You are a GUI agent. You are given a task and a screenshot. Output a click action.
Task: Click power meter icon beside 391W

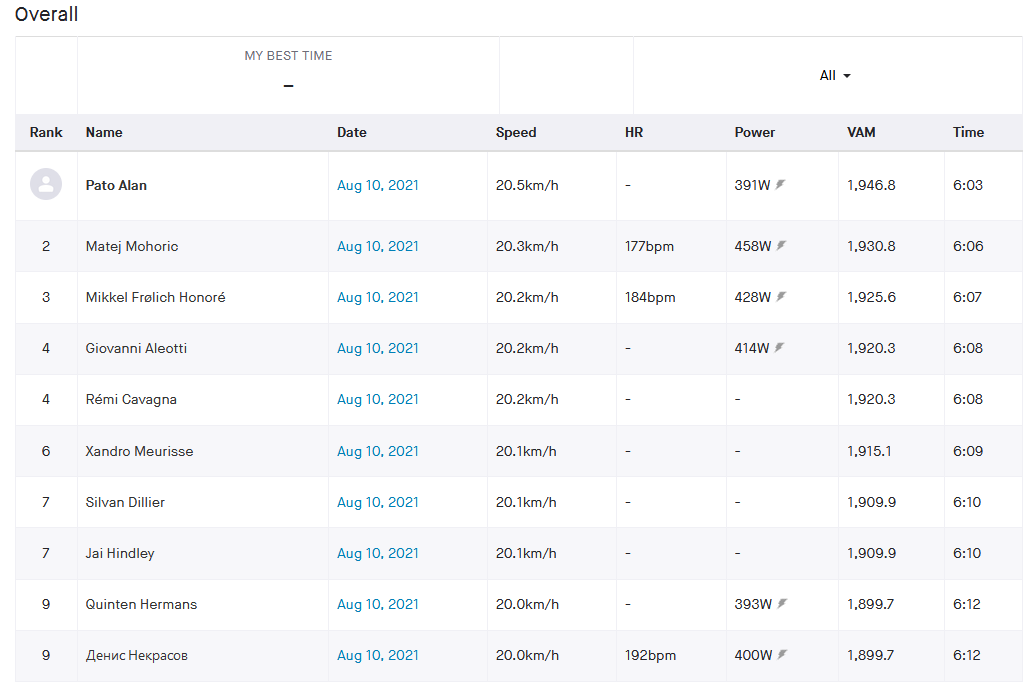coord(780,185)
